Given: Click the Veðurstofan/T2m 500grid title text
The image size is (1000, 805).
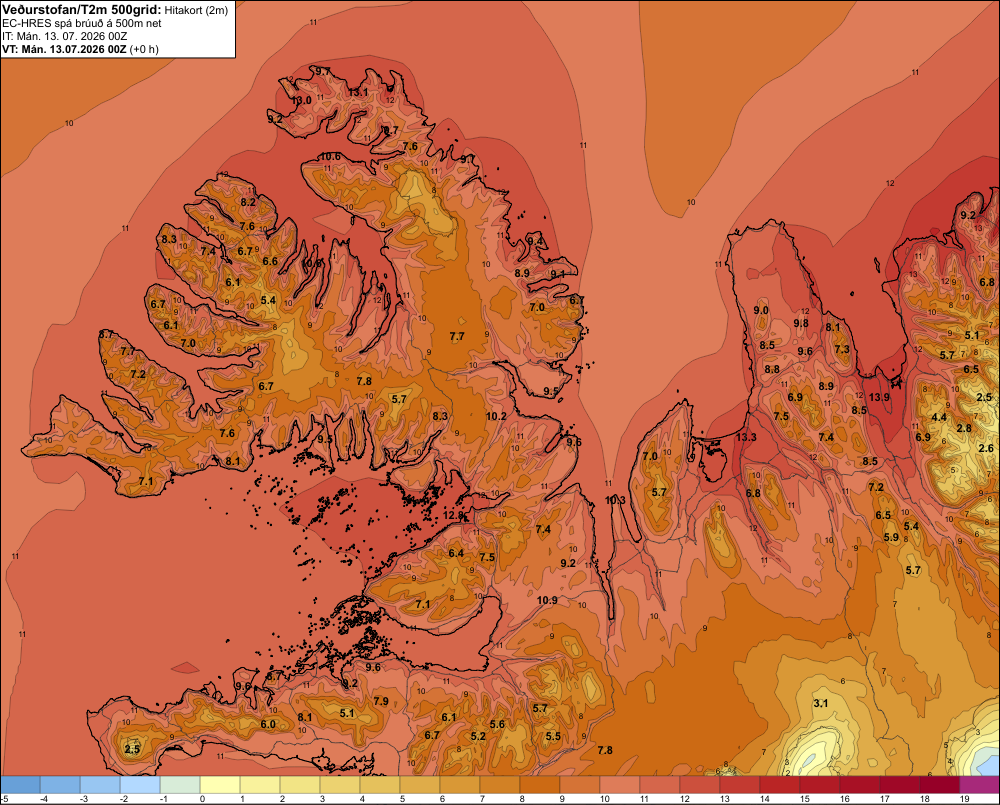Looking at the screenshot, I should [x=82, y=10].
